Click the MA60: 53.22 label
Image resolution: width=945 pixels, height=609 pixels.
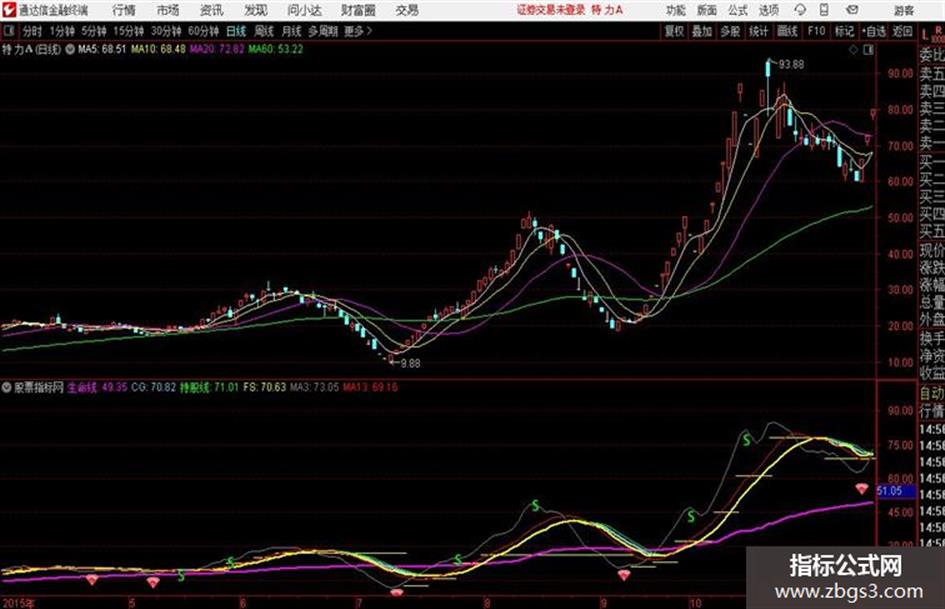click(x=276, y=49)
